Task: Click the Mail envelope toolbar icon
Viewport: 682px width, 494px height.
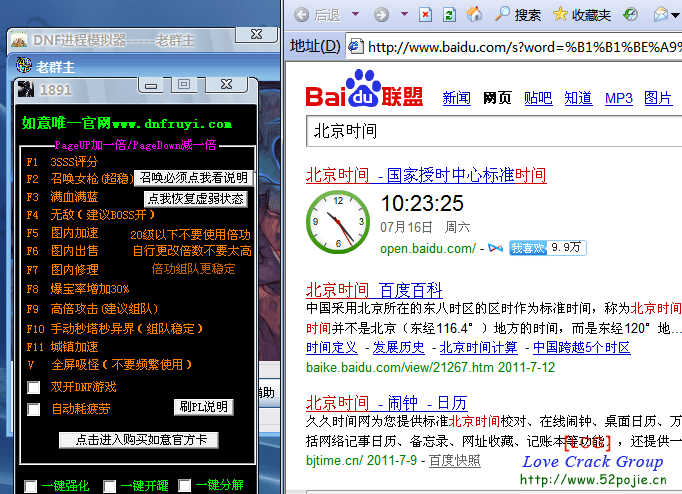Action: pos(661,15)
